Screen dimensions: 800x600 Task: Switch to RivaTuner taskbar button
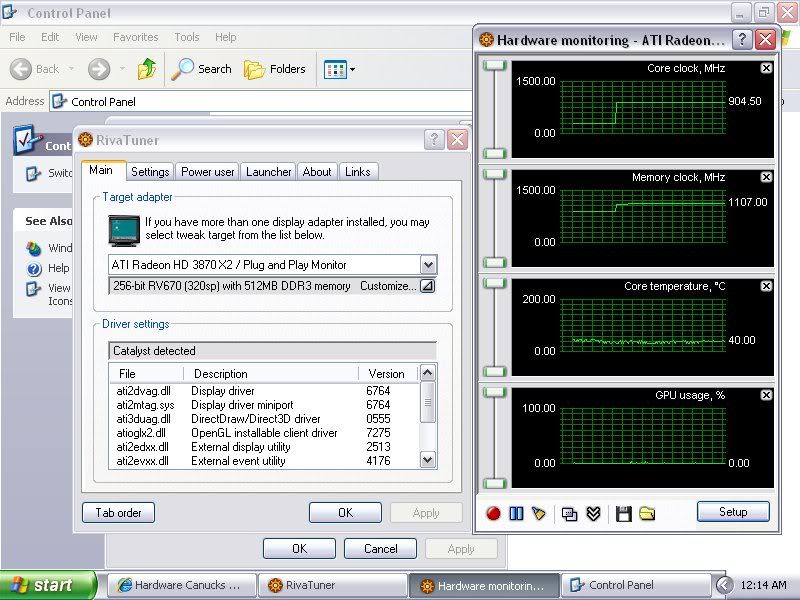click(x=332, y=585)
